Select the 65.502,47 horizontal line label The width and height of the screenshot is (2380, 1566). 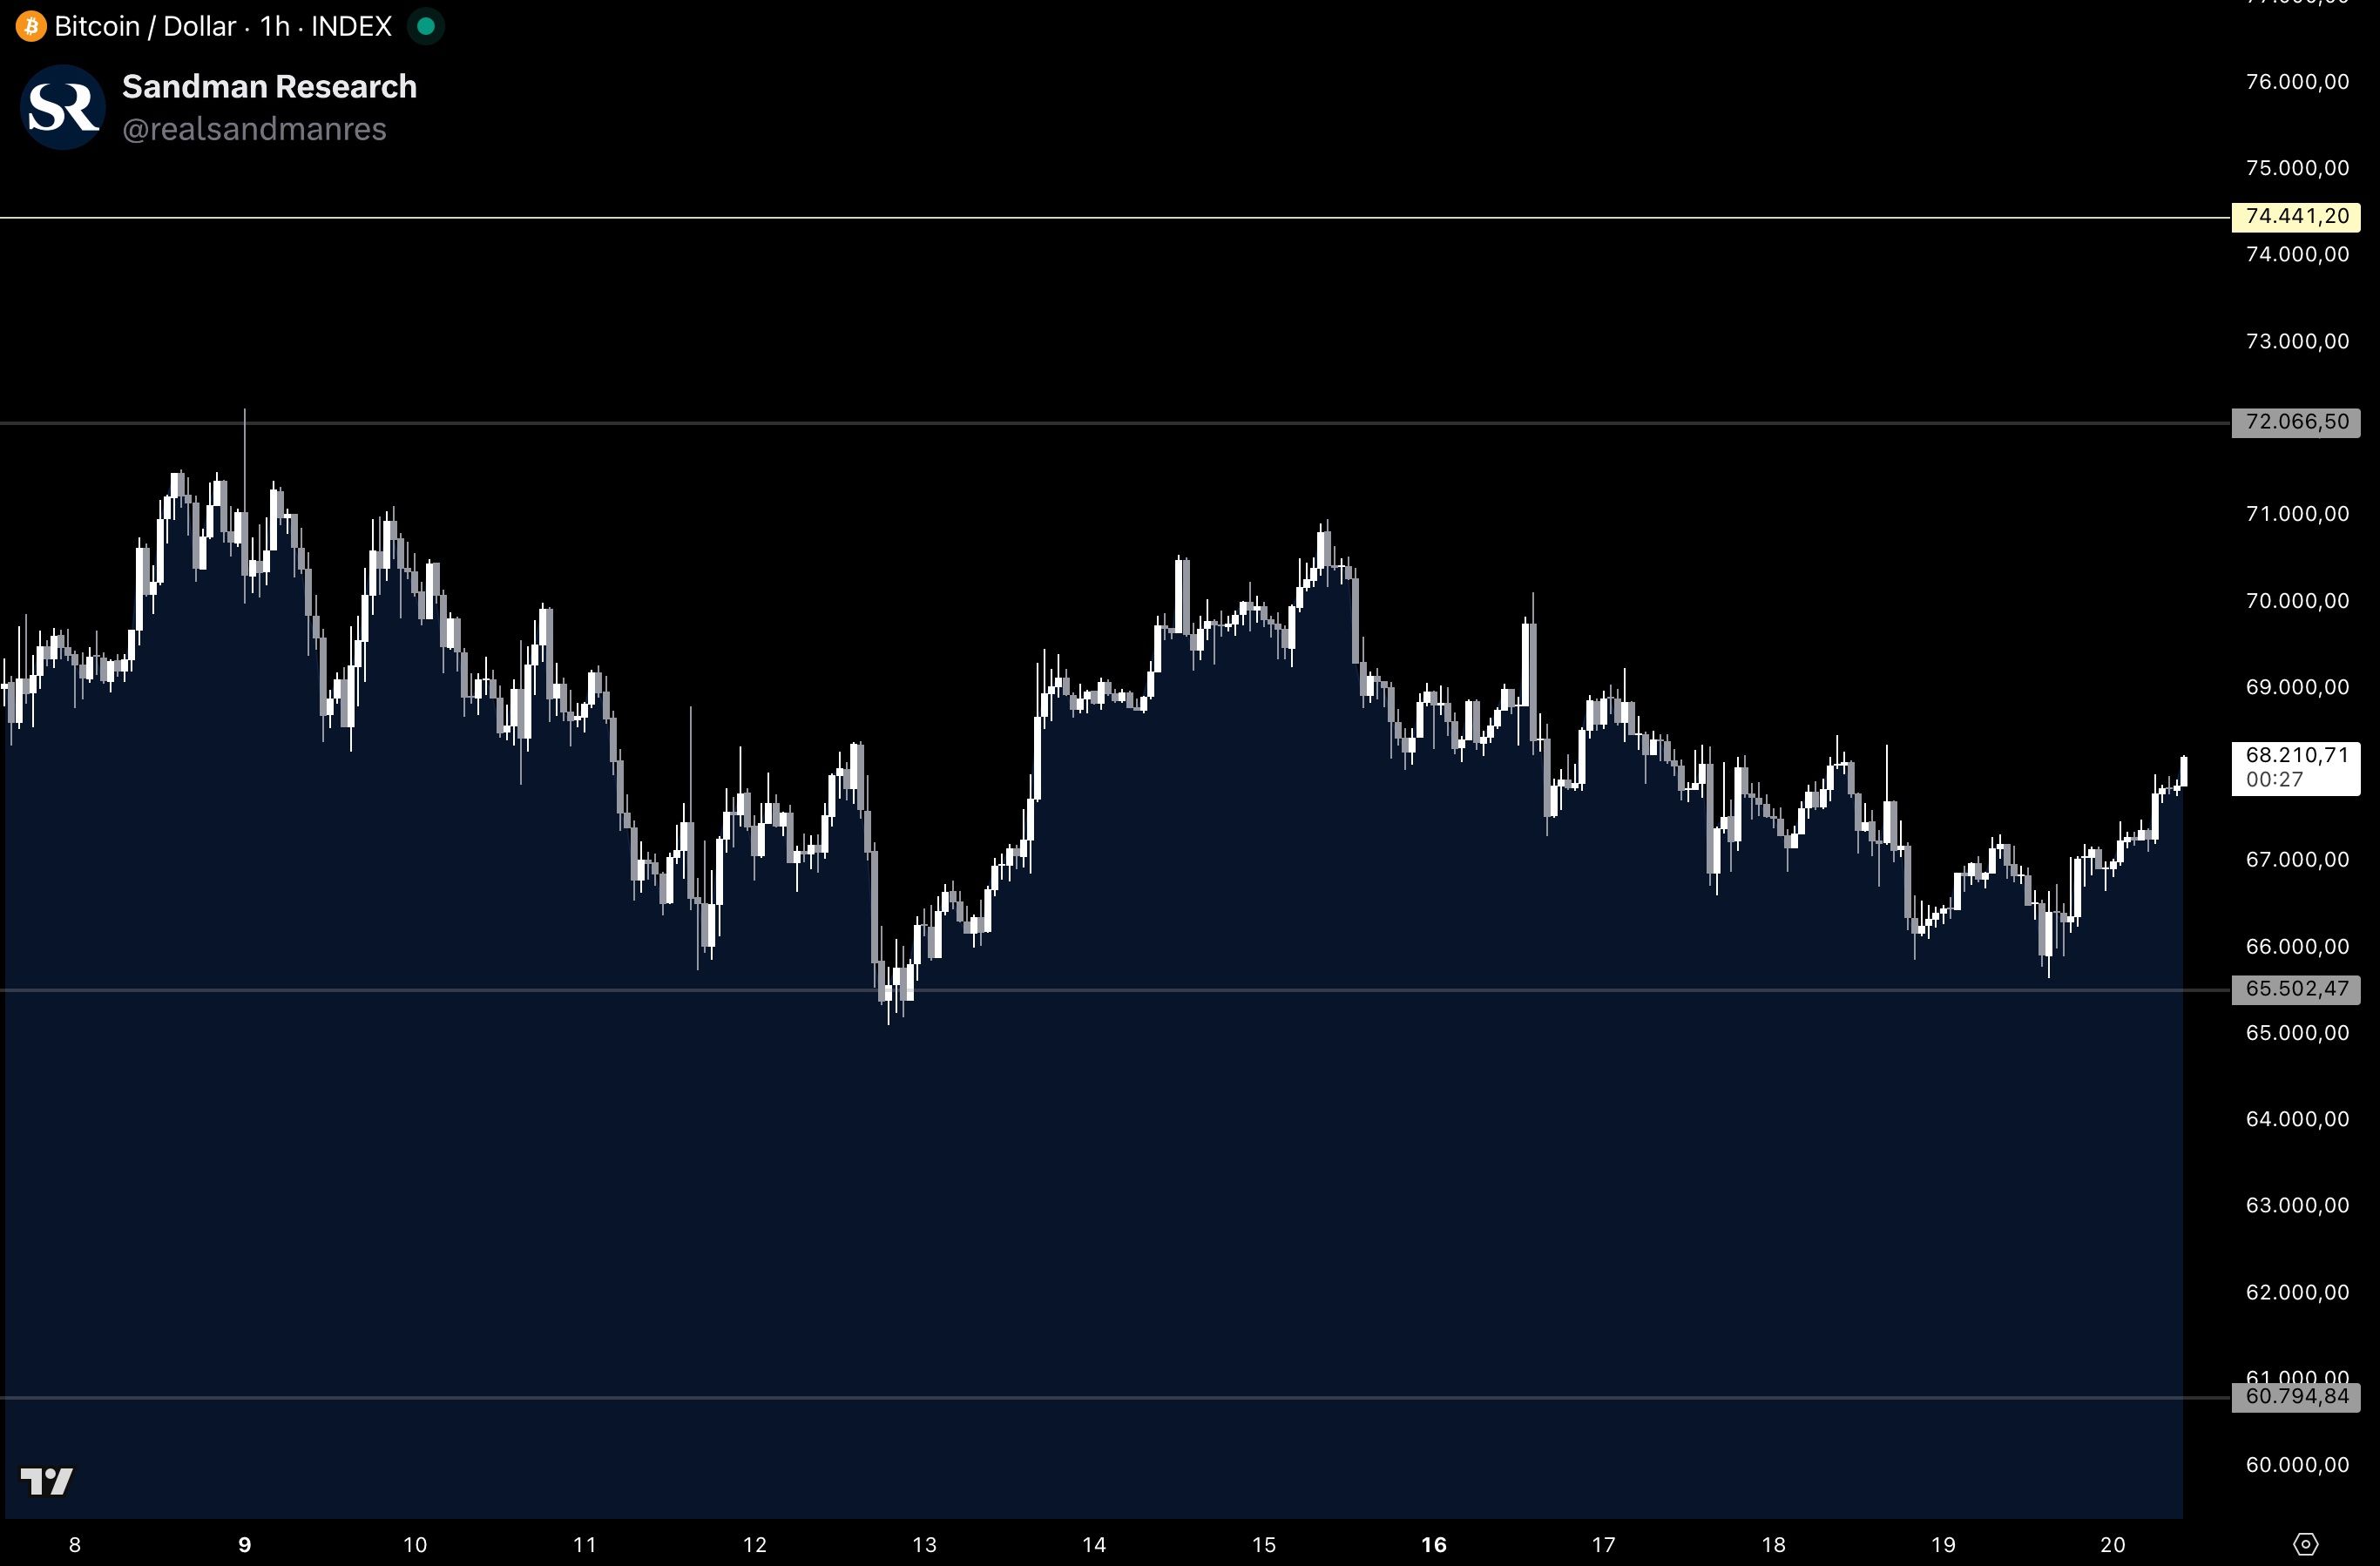coord(2296,989)
